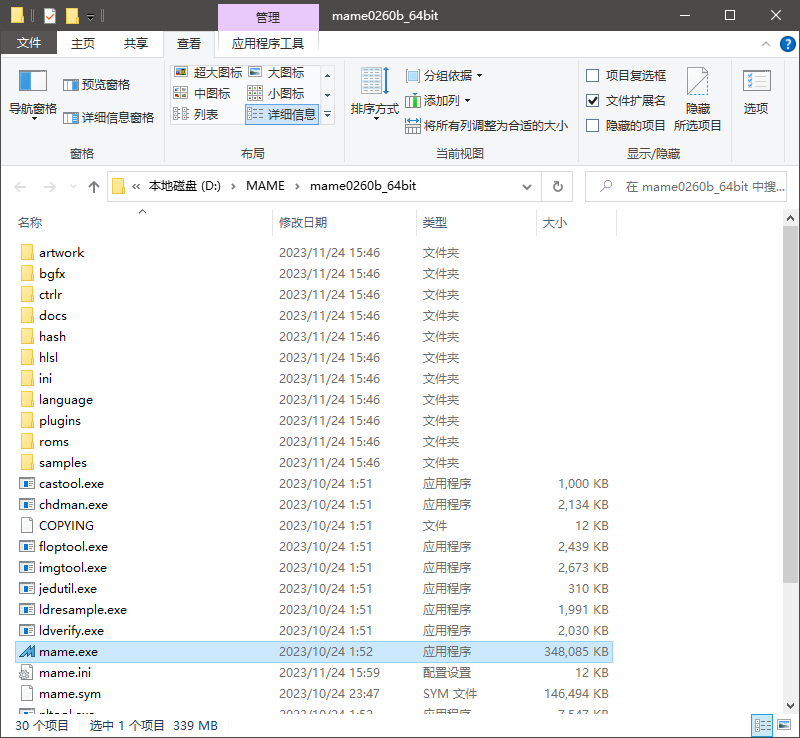
Task: Click MAME in the address breadcrumb
Action: (x=265, y=186)
